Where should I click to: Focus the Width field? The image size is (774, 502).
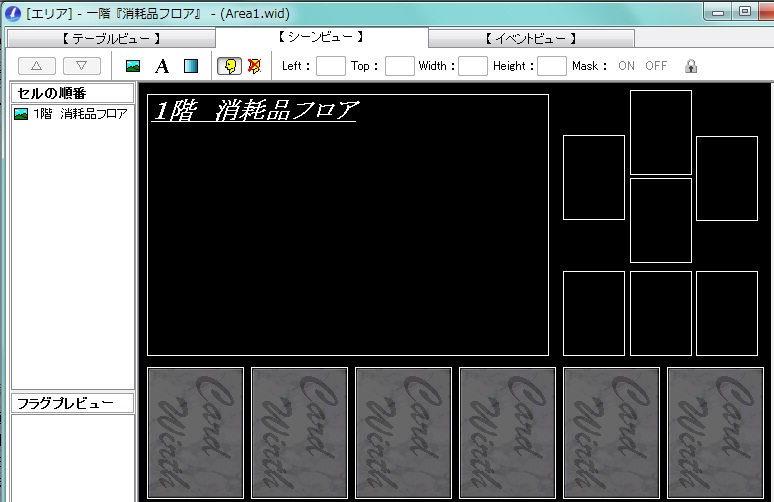pos(472,66)
